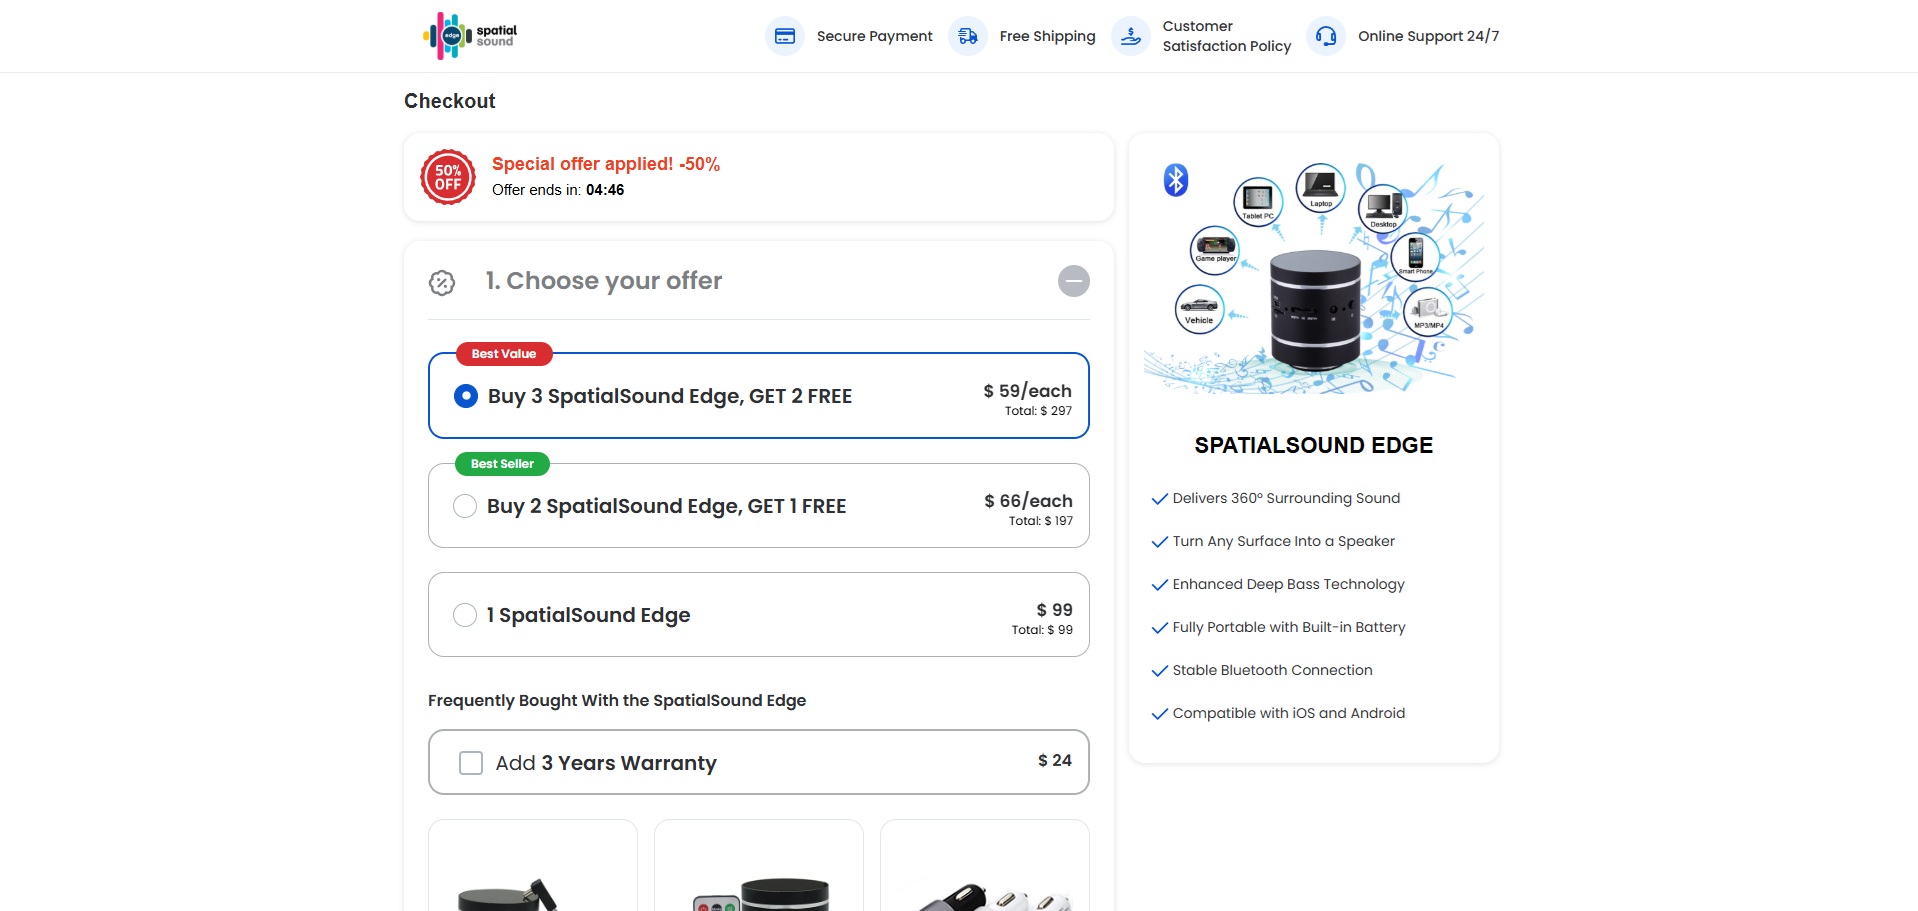Click the Online Support 24/7 text
Viewport: 1918px width, 911px height.
click(x=1428, y=36)
